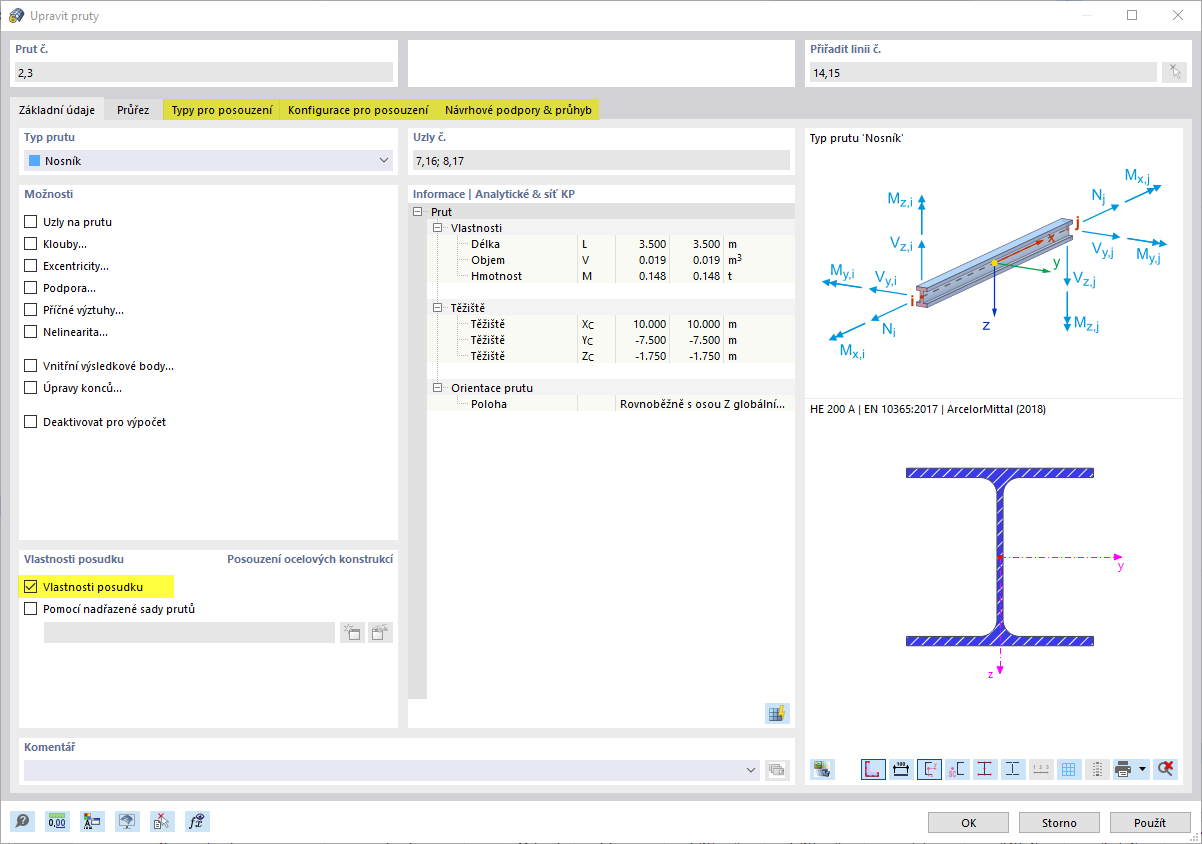
Task: Click the magnifier with red X icon
Action: 1164,769
